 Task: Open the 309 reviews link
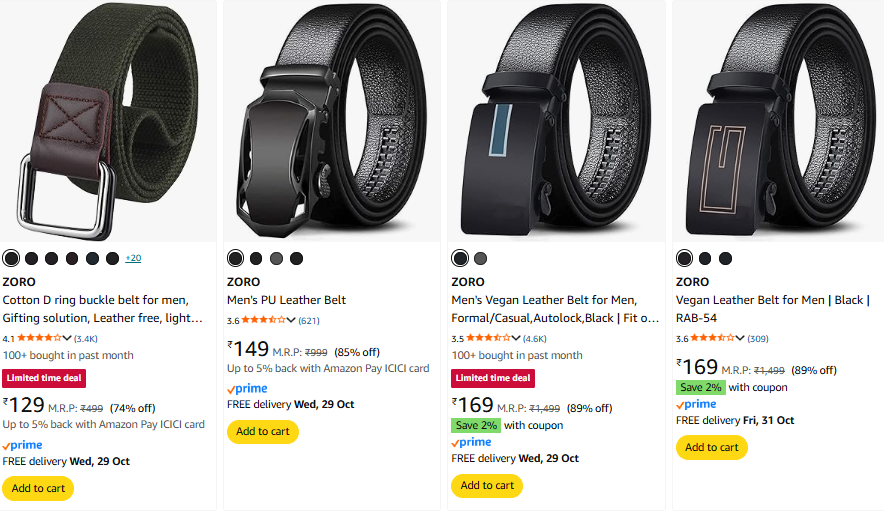[x=758, y=338]
